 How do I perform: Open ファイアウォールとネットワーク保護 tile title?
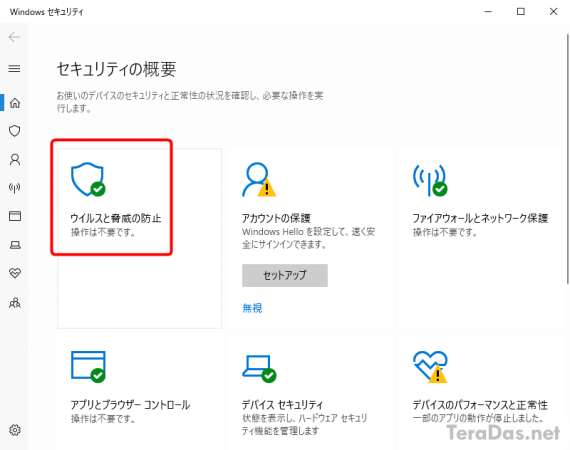480,218
